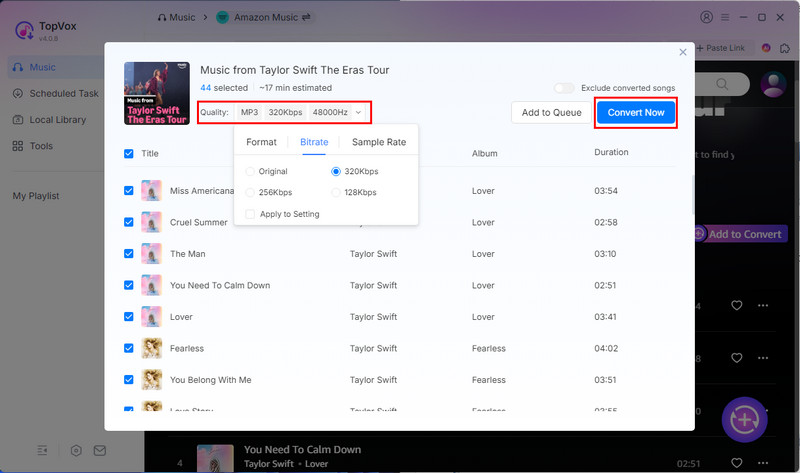Uncheck The Man song checkbox
This screenshot has width=800, height=473.
pyautogui.click(x=129, y=254)
